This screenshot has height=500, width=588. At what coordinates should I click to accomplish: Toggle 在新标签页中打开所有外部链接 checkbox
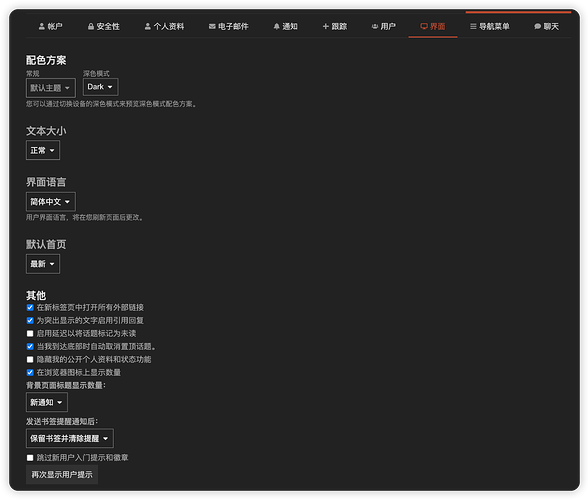(30, 308)
